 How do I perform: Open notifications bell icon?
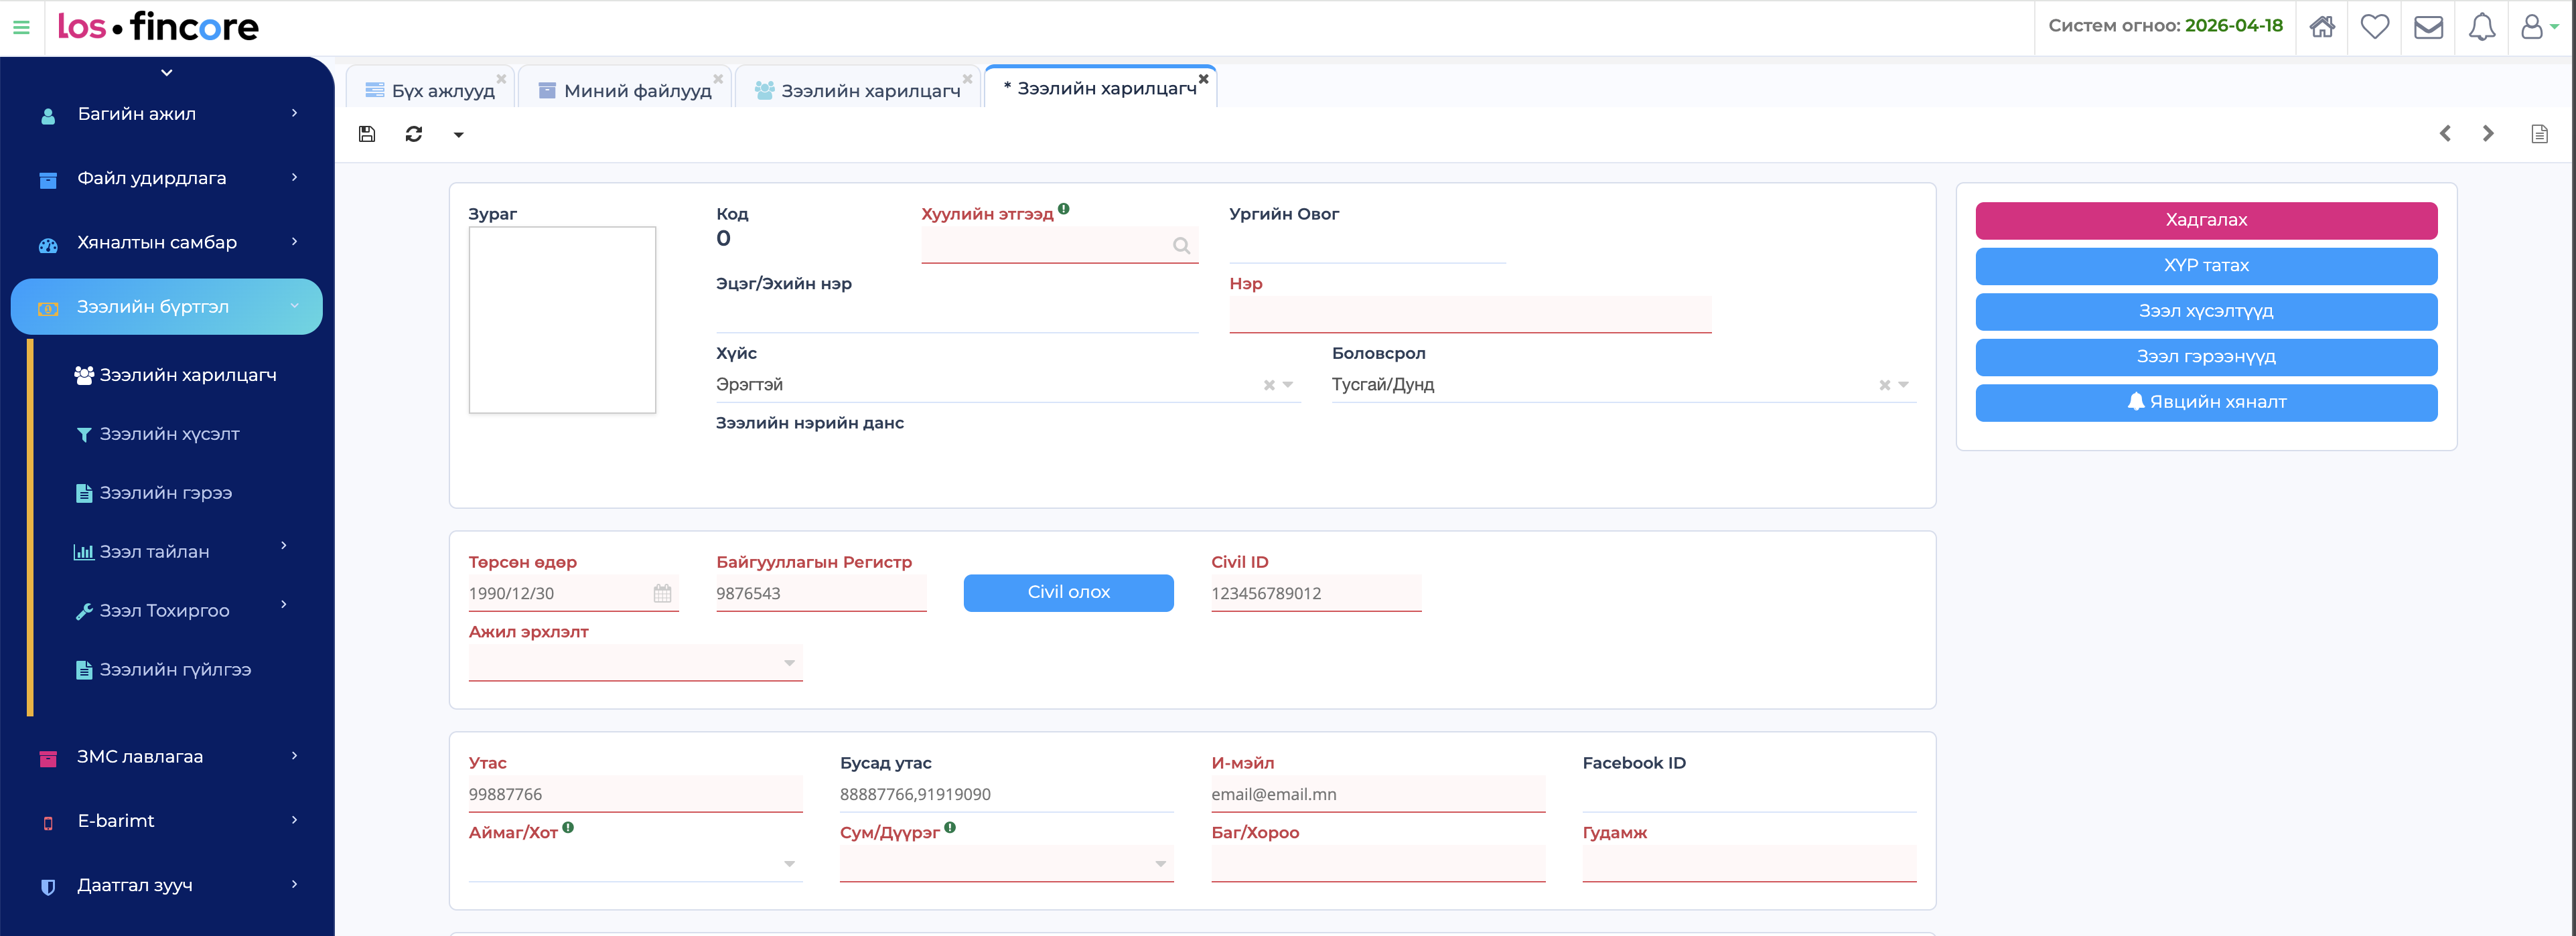coord(2482,27)
